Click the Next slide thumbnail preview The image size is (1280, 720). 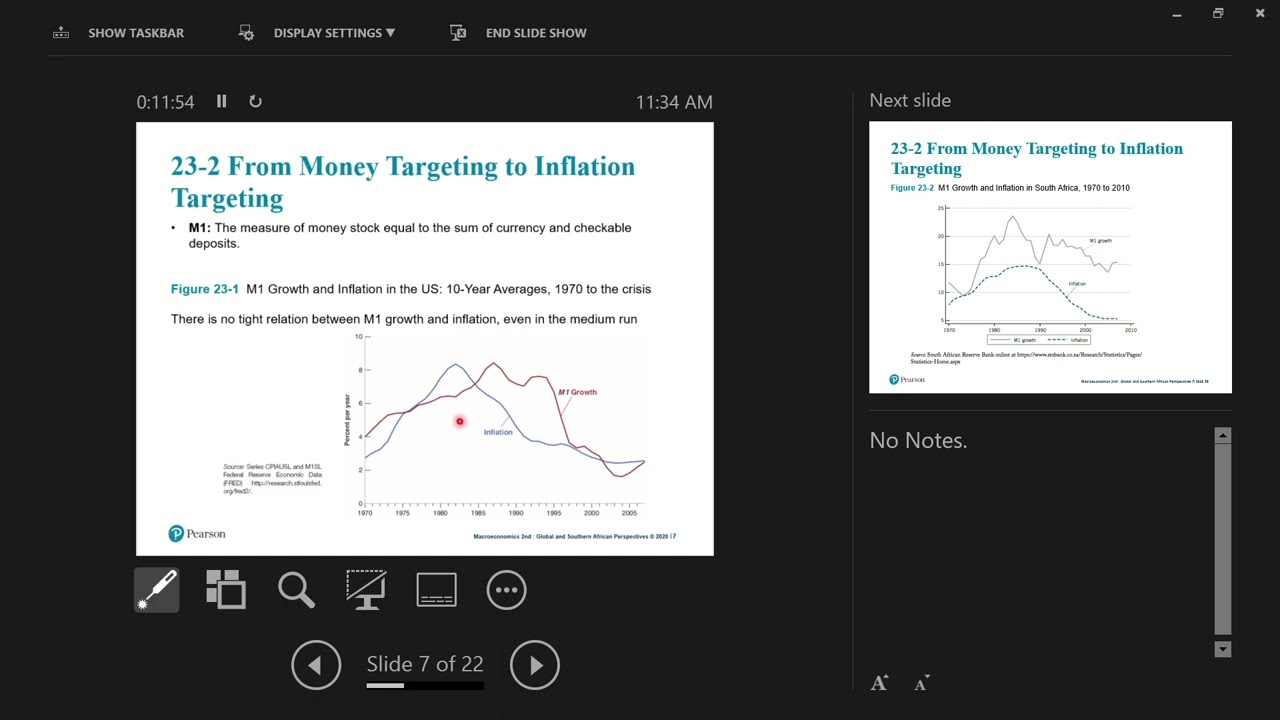tap(1050, 257)
